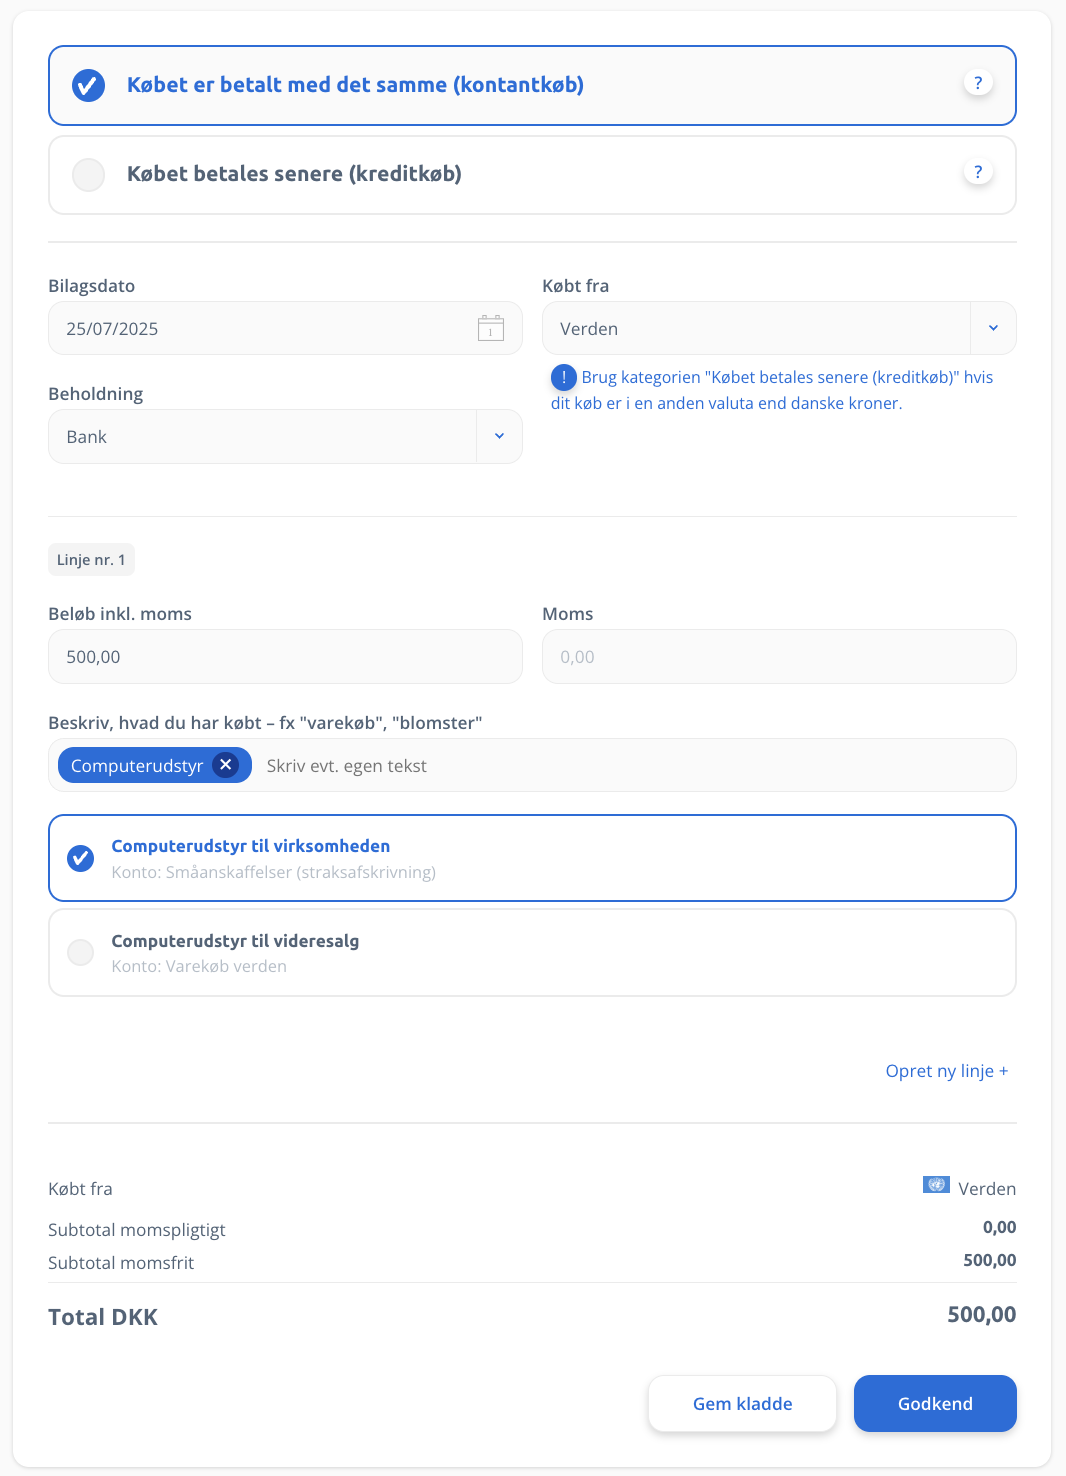Viewport: 1066px width, 1476px height.
Task: Select Computerudstyr til videresalg option
Action: 532,952
